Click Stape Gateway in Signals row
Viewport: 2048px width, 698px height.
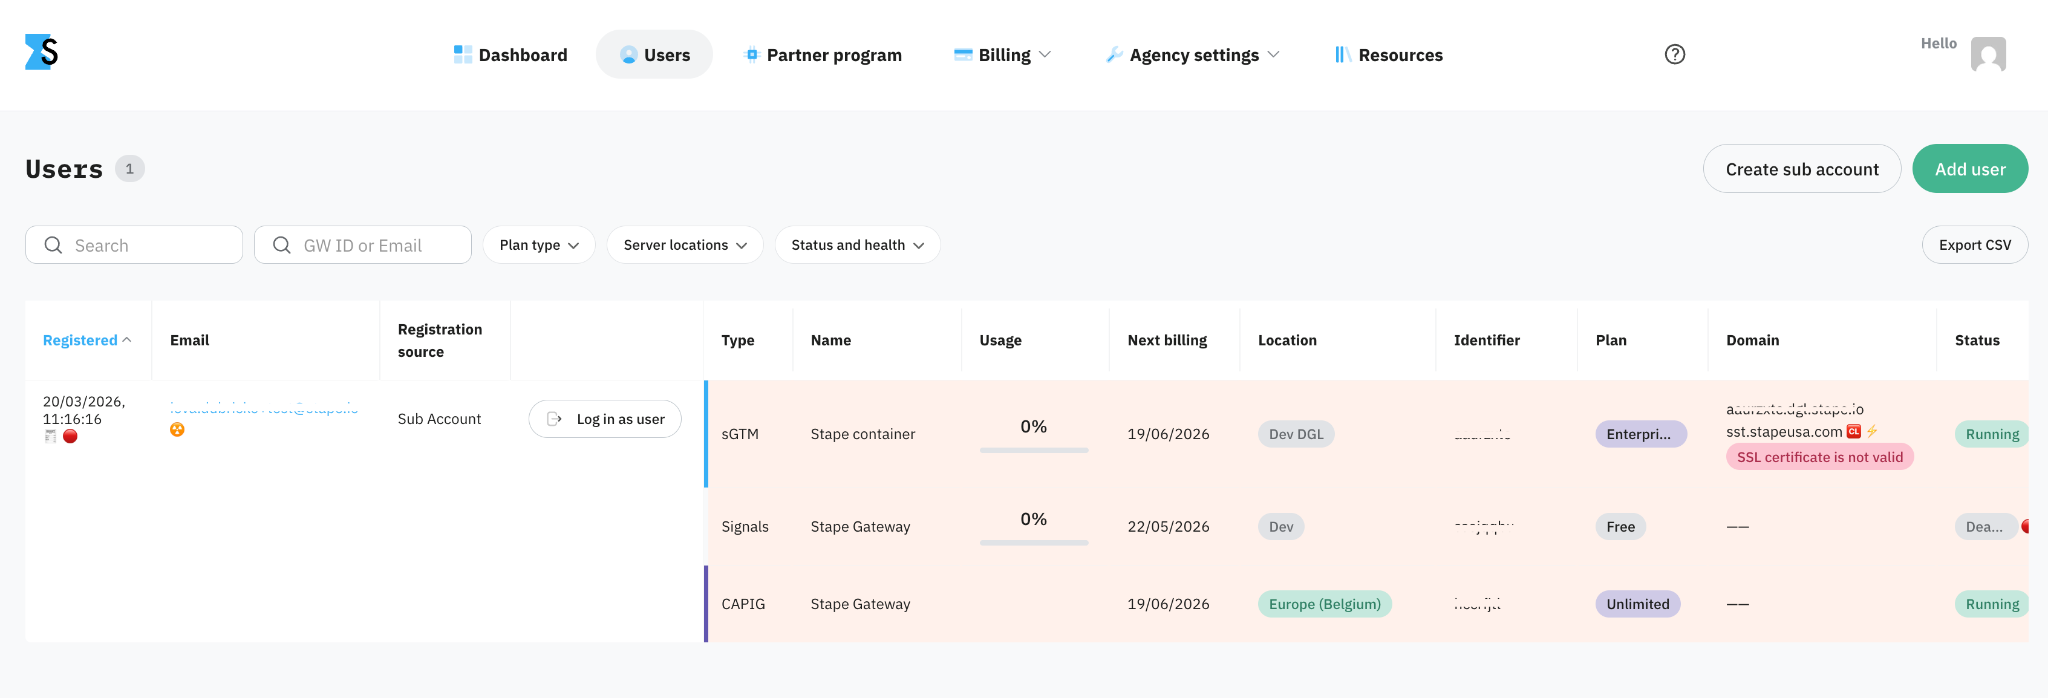click(861, 527)
